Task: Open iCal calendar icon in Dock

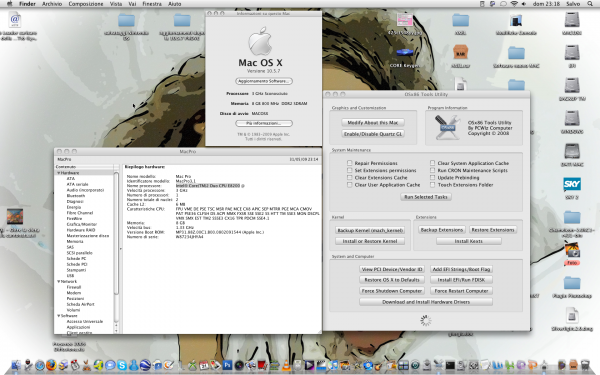Action: tap(204, 365)
